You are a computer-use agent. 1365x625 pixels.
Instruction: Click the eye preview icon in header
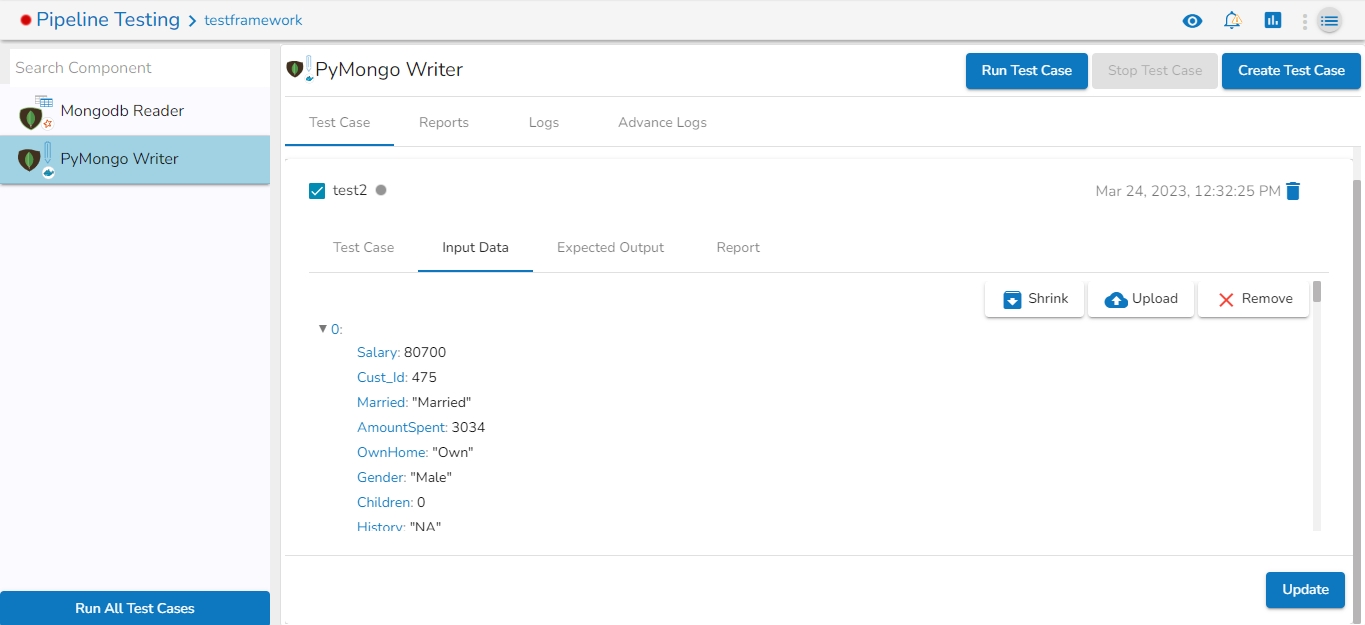[1192, 20]
